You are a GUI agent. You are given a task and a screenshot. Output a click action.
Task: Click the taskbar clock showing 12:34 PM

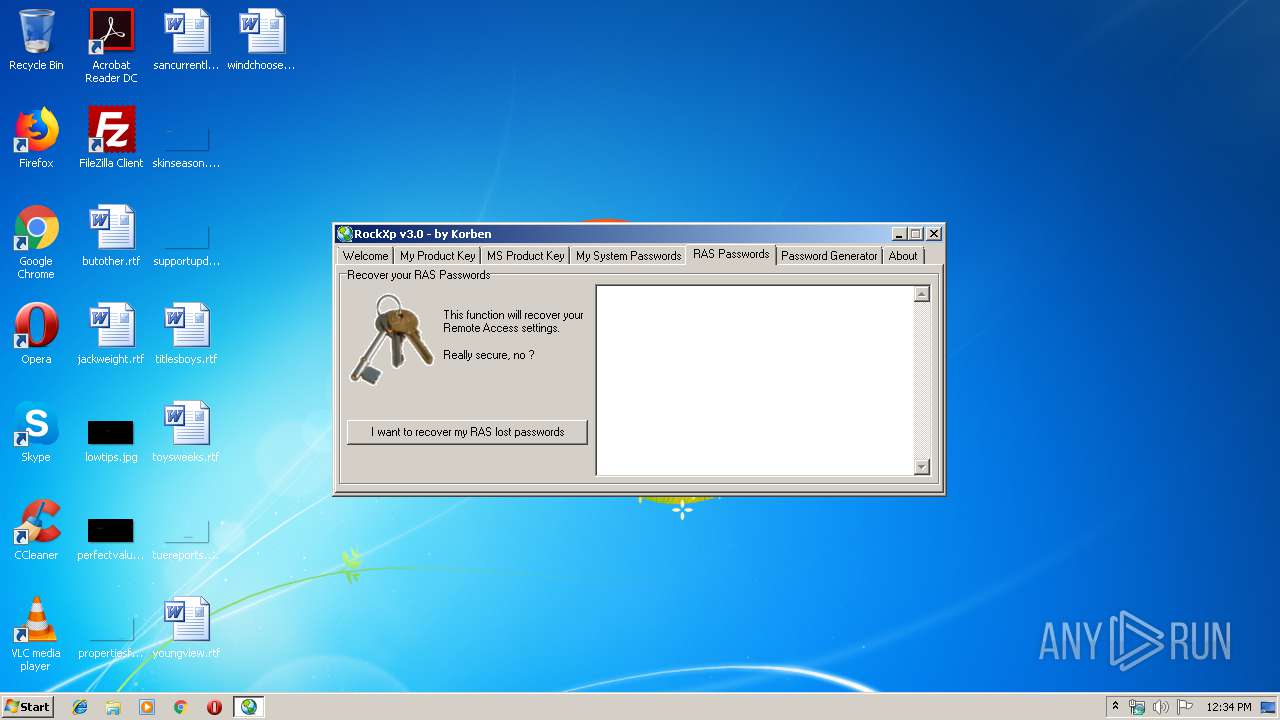point(1228,707)
